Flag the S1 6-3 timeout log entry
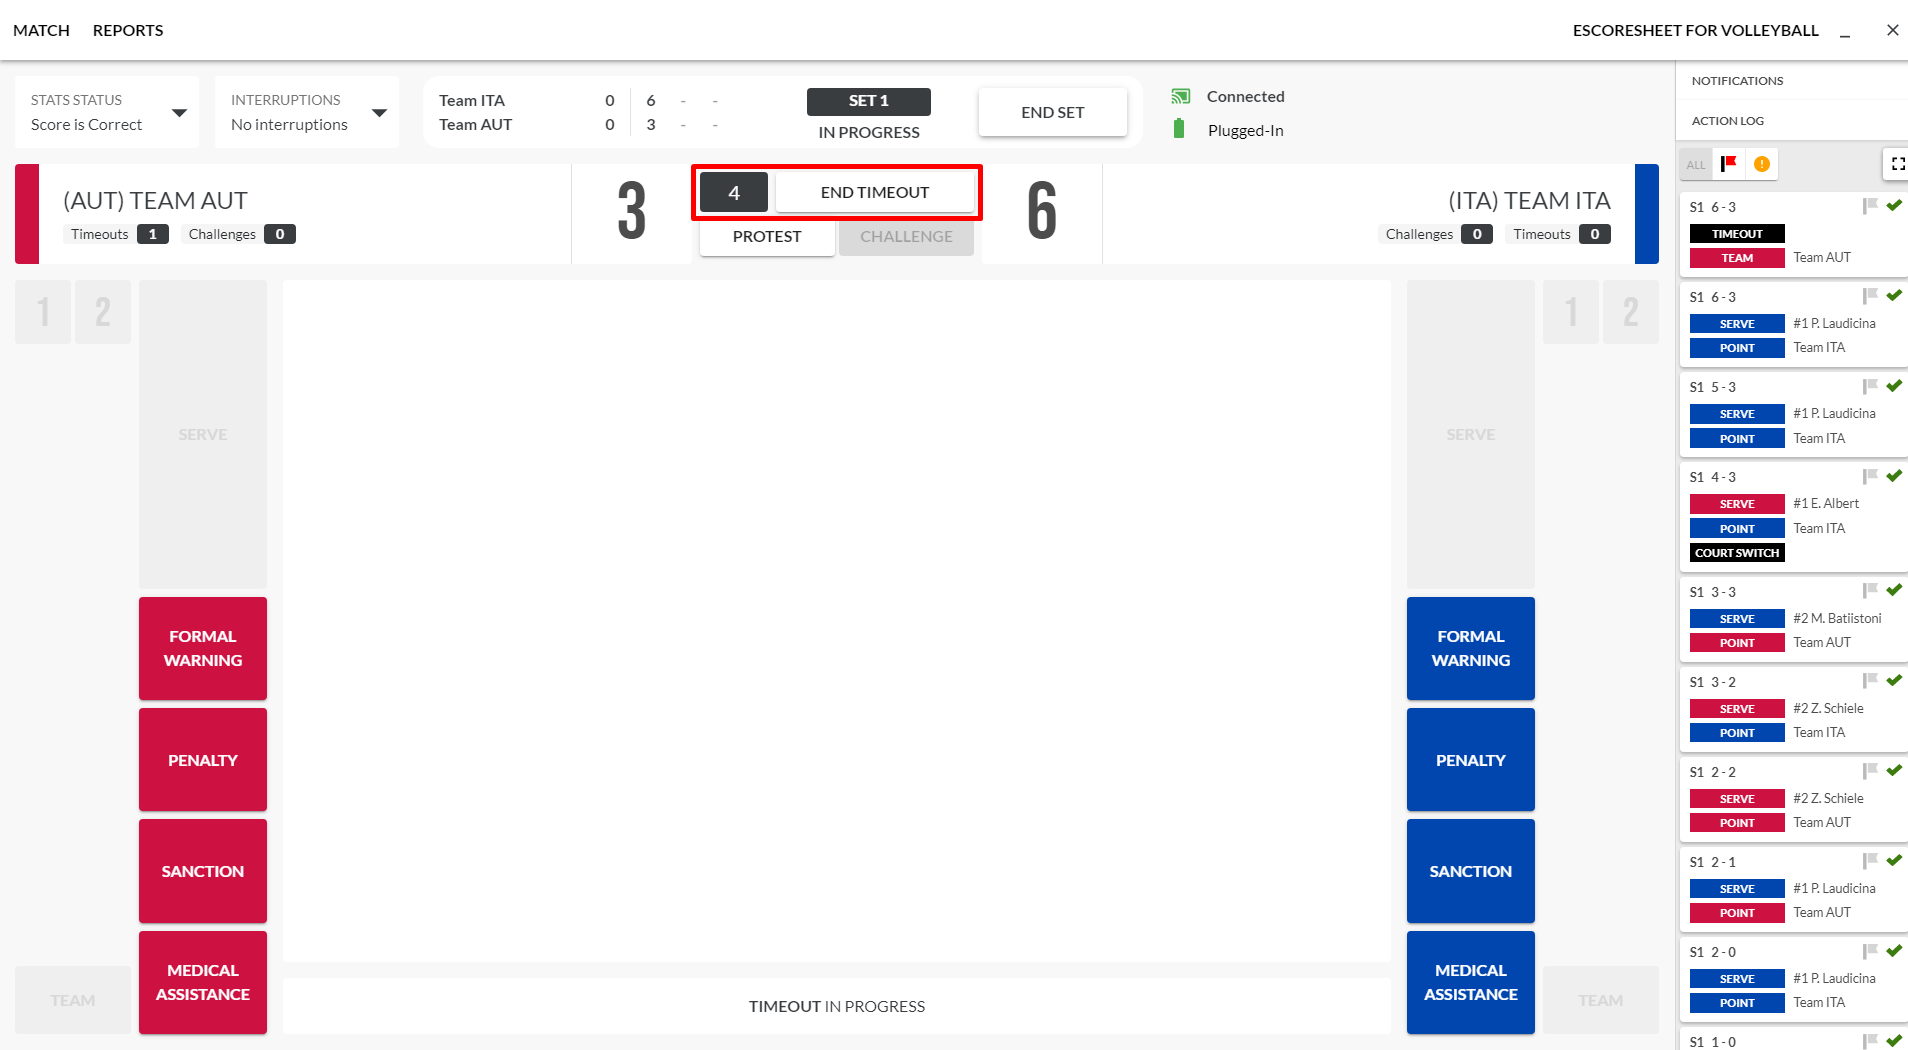Image resolution: width=1908 pixels, height=1050 pixels. (x=1870, y=206)
